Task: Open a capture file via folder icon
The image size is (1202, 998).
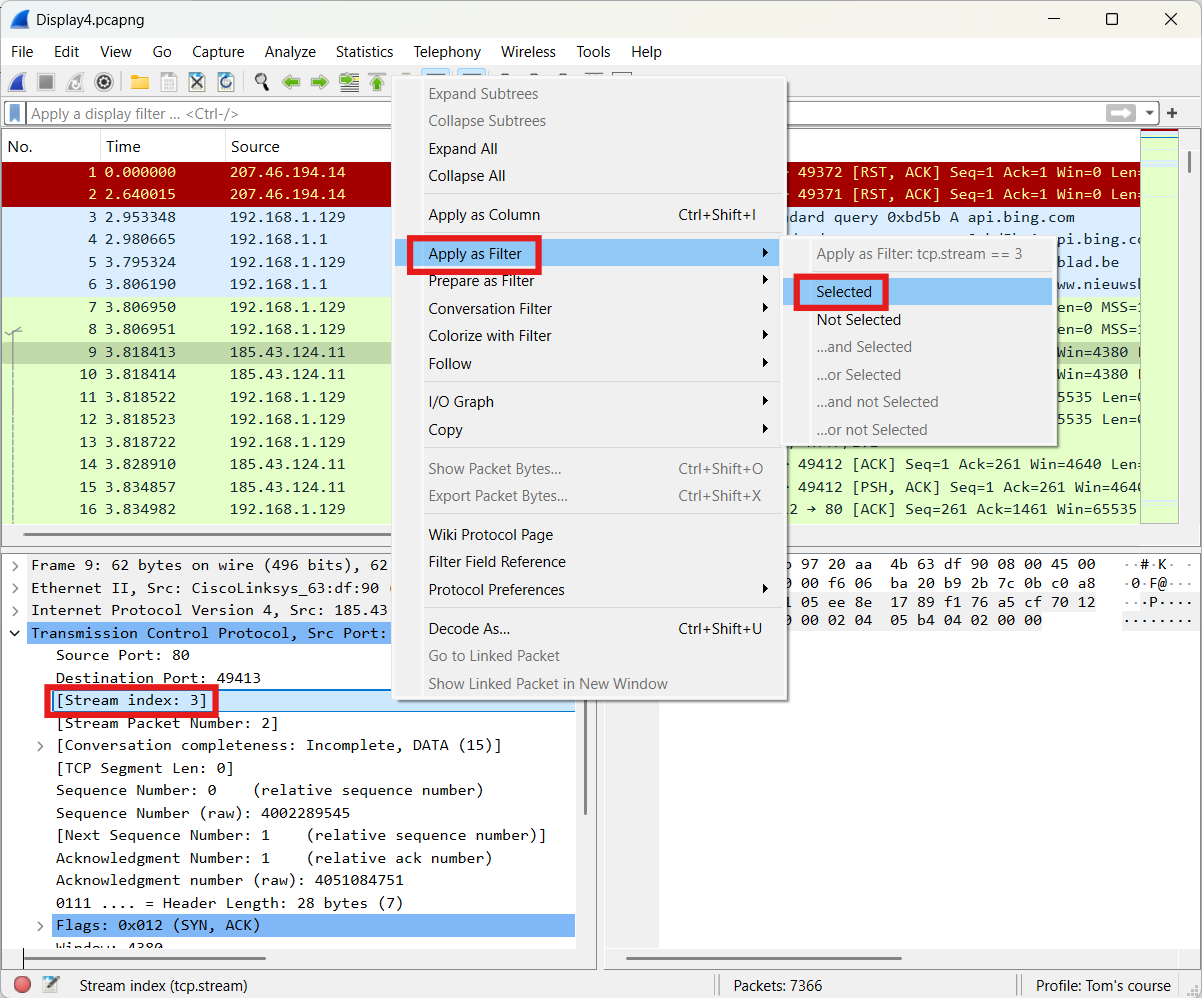Action: click(140, 82)
